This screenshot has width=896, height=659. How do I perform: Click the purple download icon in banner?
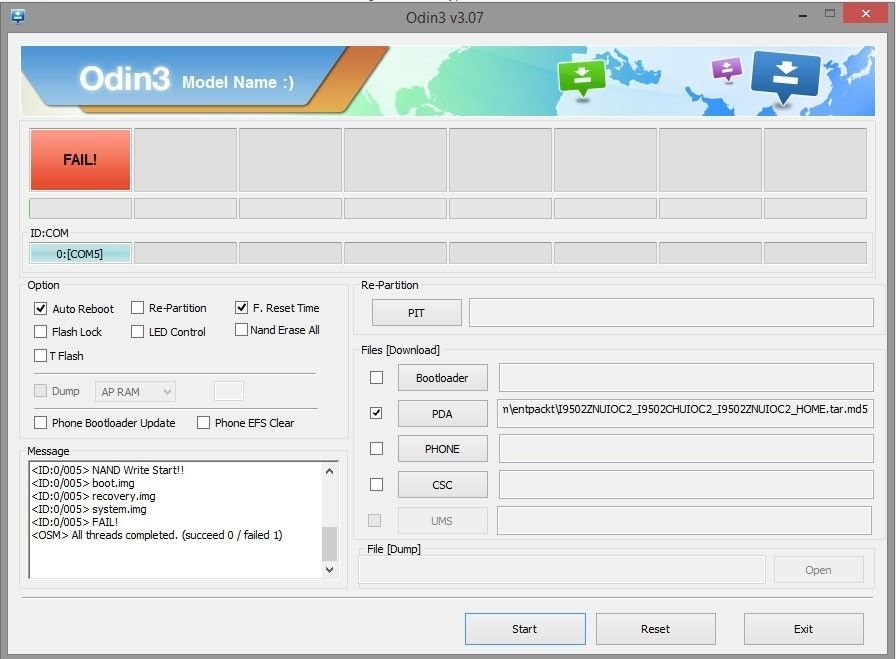[x=727, y=70]
